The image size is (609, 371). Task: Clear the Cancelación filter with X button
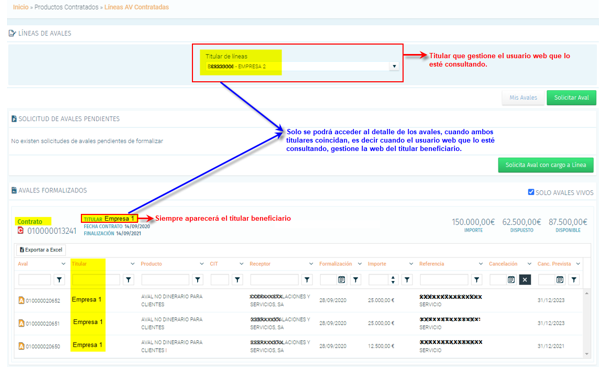pyautogui.click(x=525, y=279)
